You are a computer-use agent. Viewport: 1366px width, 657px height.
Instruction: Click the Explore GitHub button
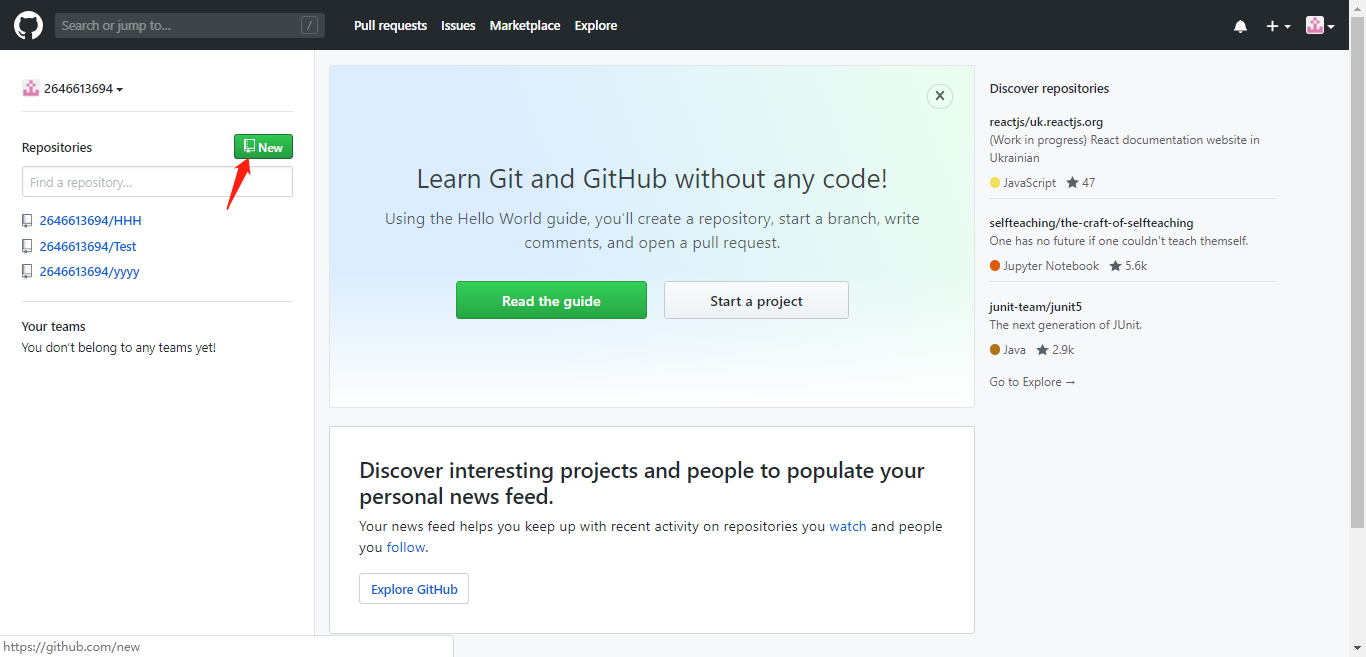click(x=414, y=589)
